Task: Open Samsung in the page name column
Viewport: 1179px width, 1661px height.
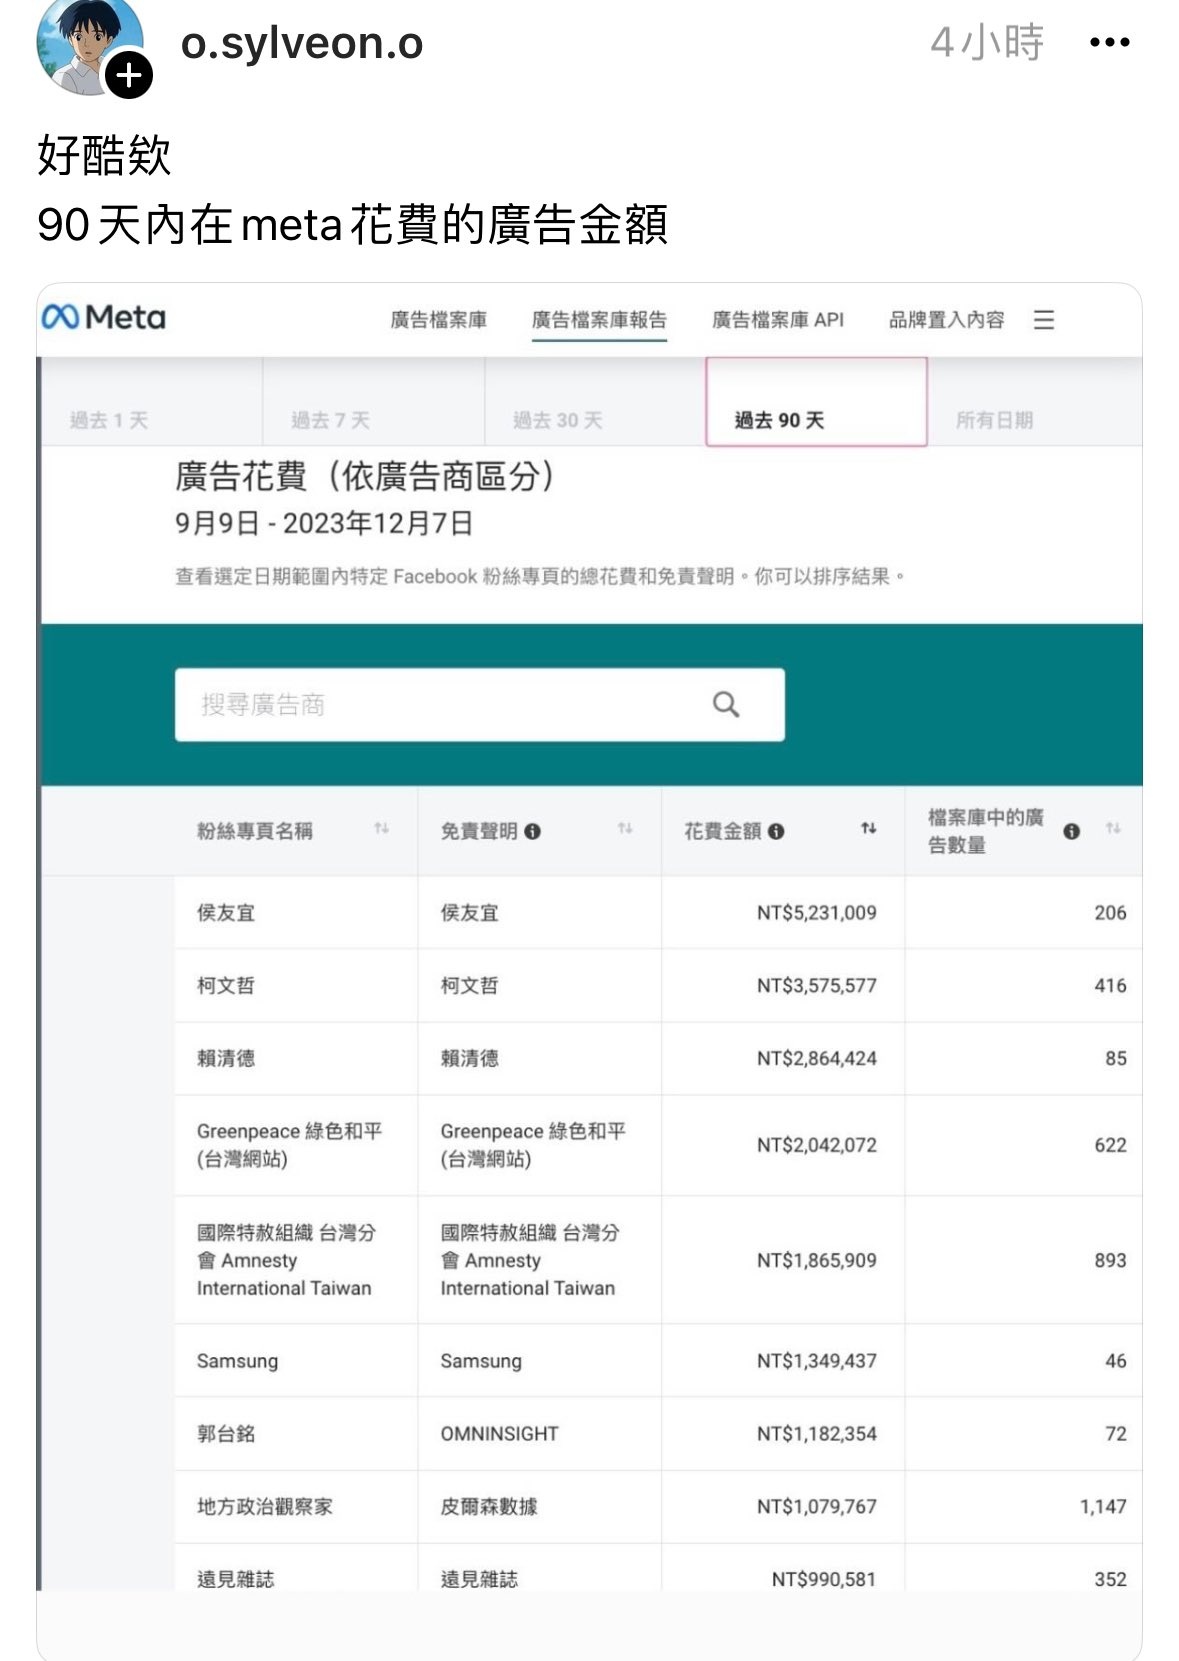Action: pos(238,1361)
